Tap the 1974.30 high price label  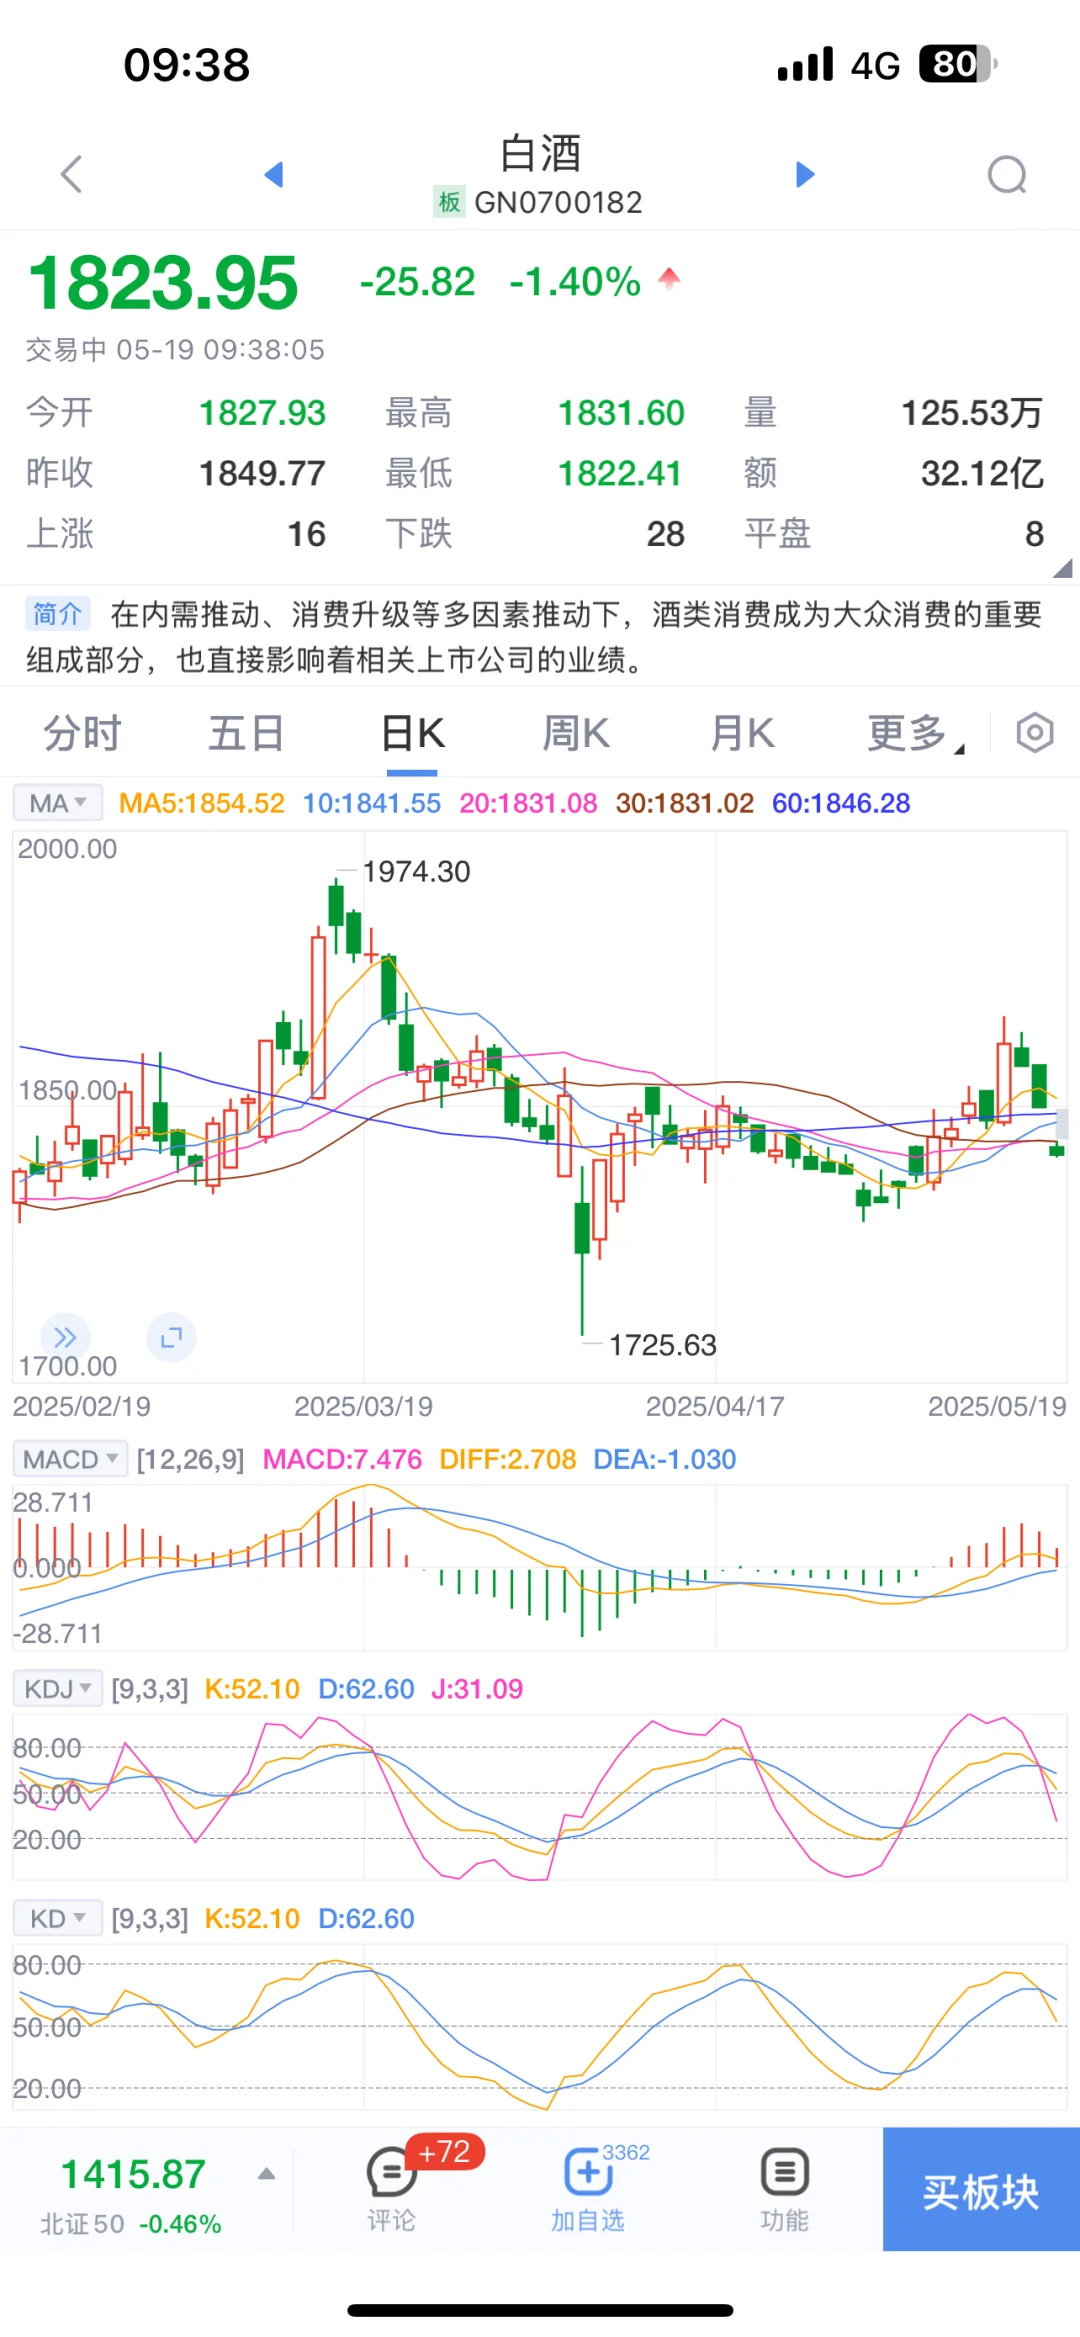tap(416, 872)
